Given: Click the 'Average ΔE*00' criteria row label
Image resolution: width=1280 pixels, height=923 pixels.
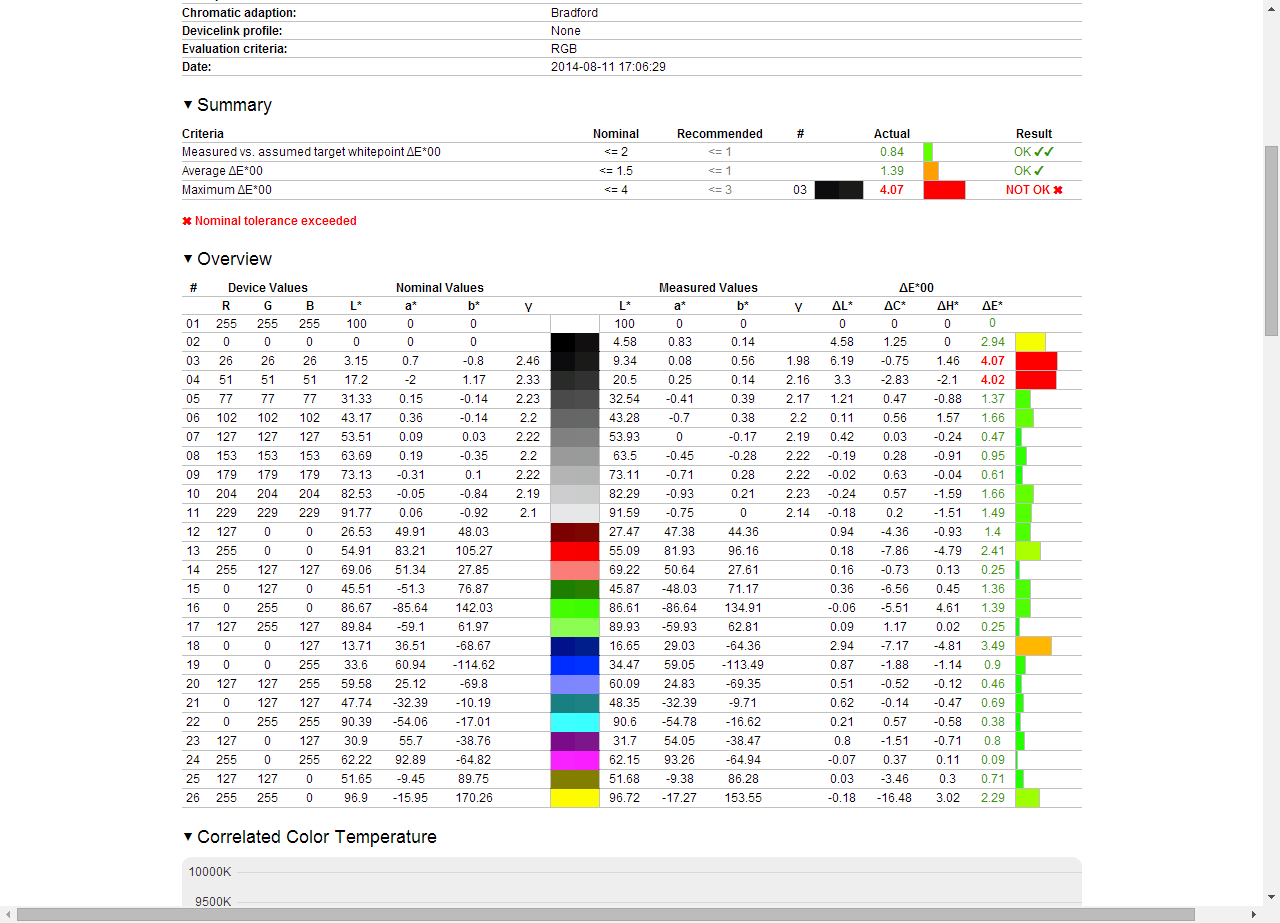Looking at the screenshot, I should (x=222, y=171).
